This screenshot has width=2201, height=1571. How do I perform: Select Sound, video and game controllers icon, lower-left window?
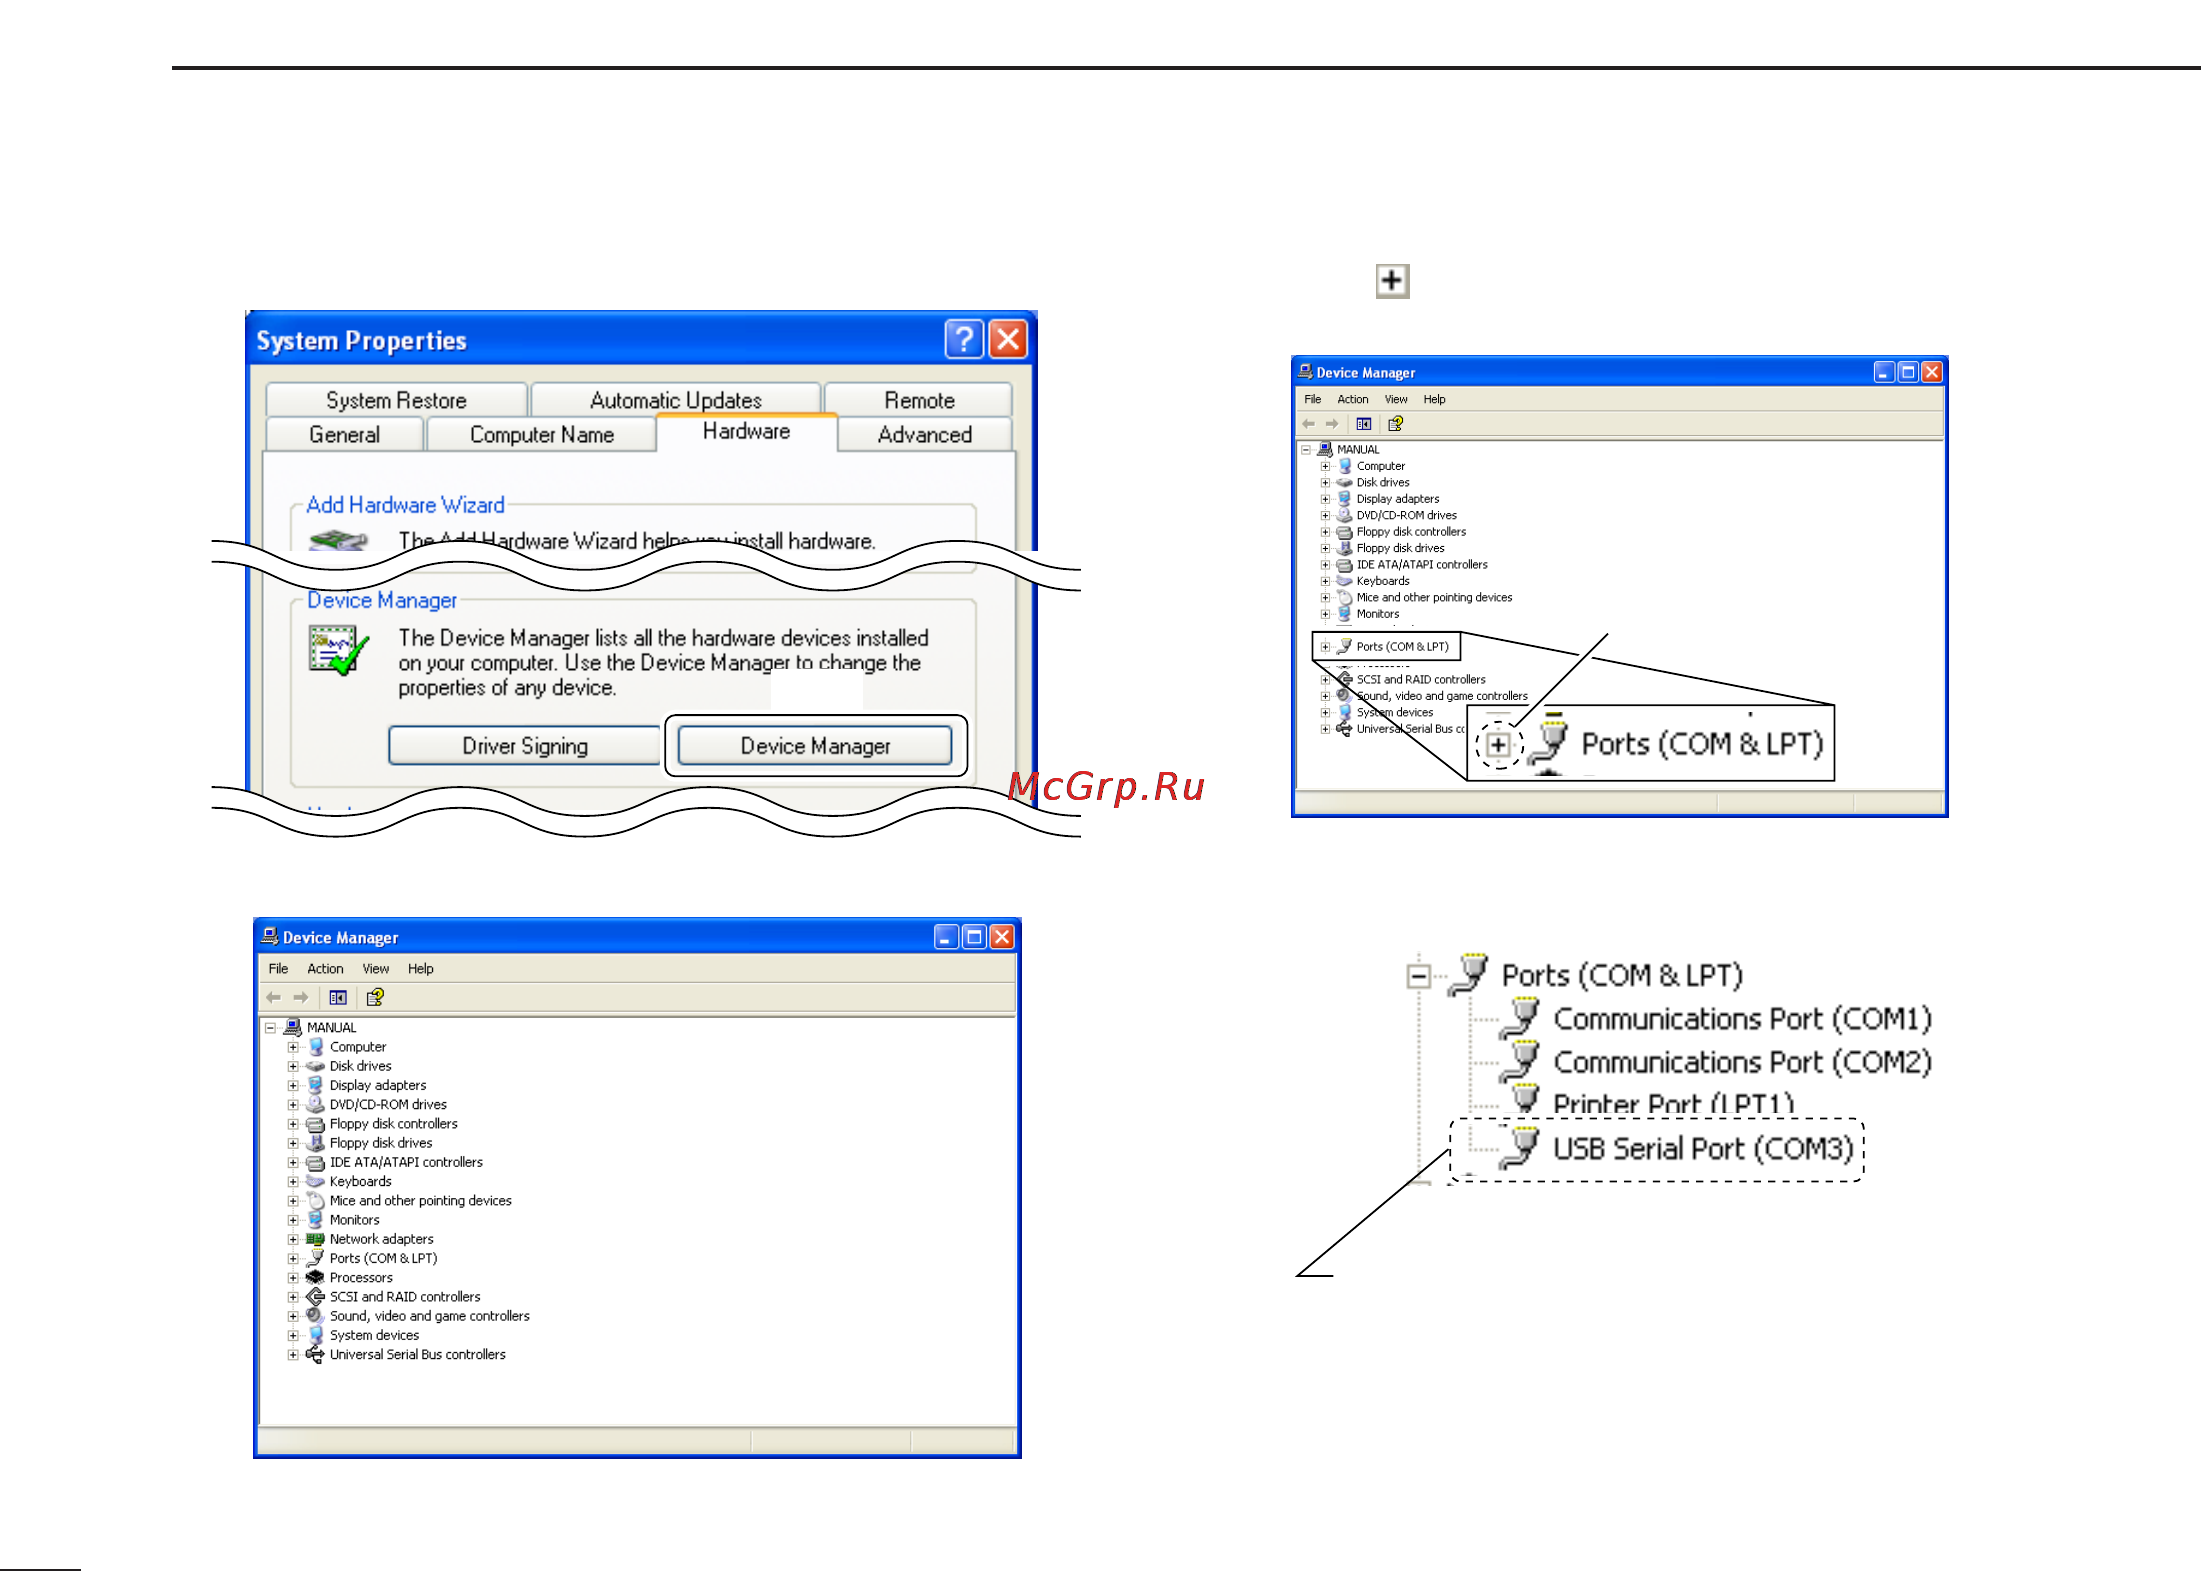315,1316
